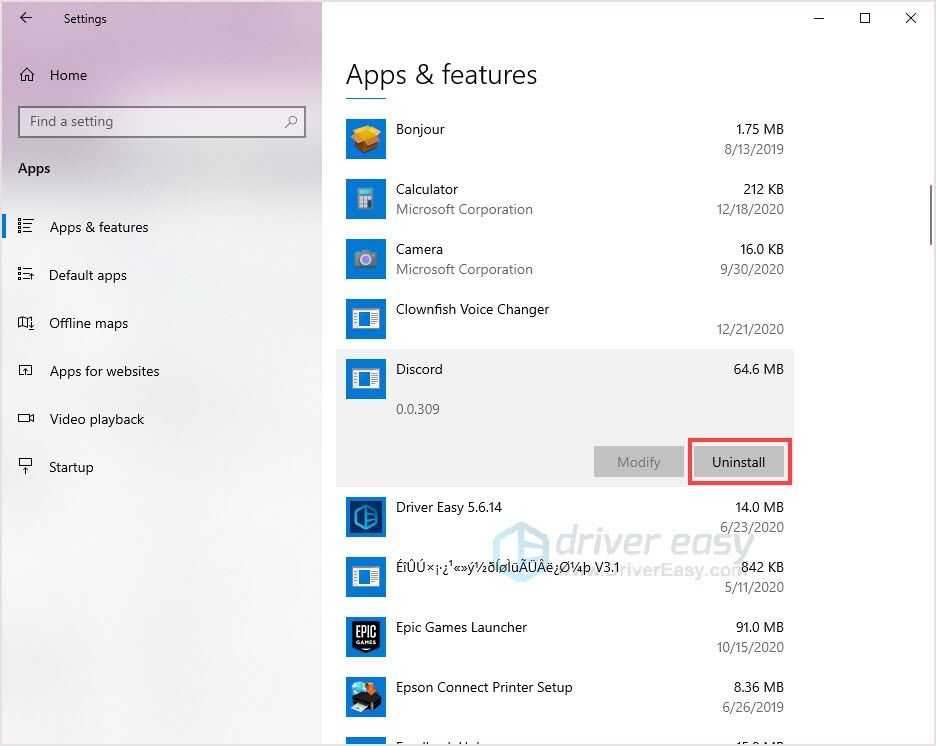
Task: Click Calculator size 212 KB
Action: point(763,189)
